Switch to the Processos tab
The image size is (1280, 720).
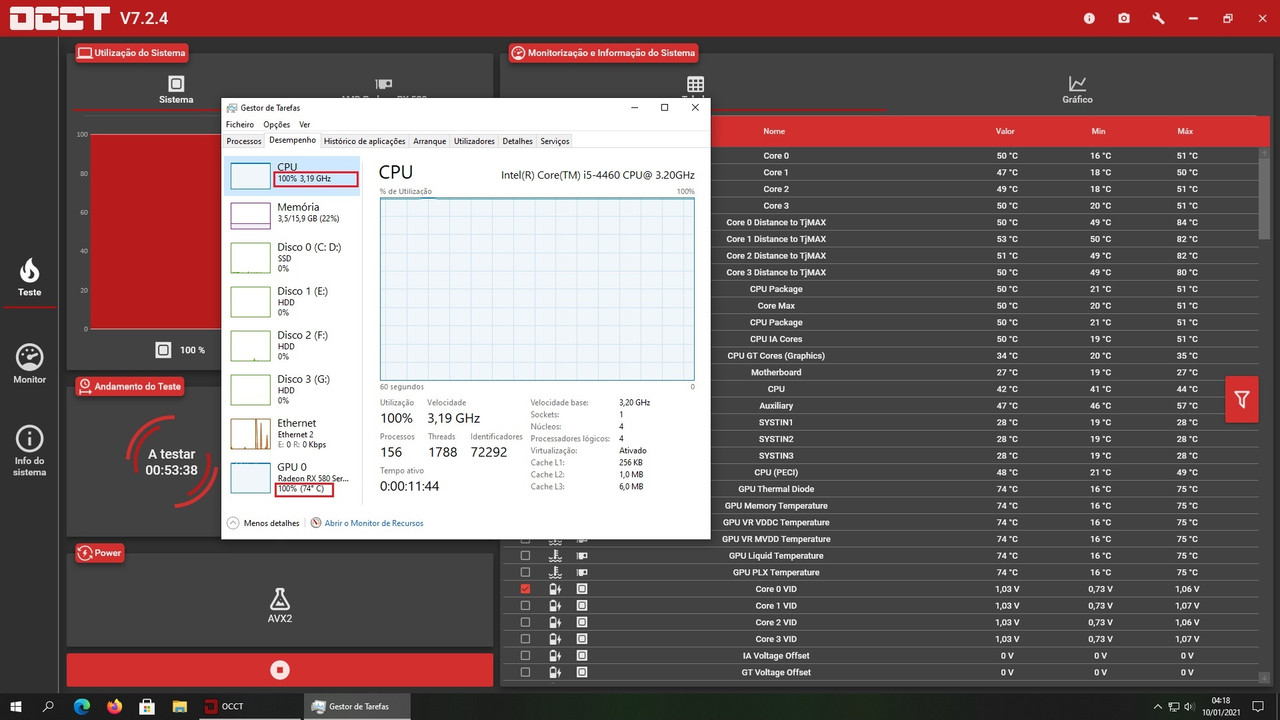pyautogui.click(x=244, y=142)
